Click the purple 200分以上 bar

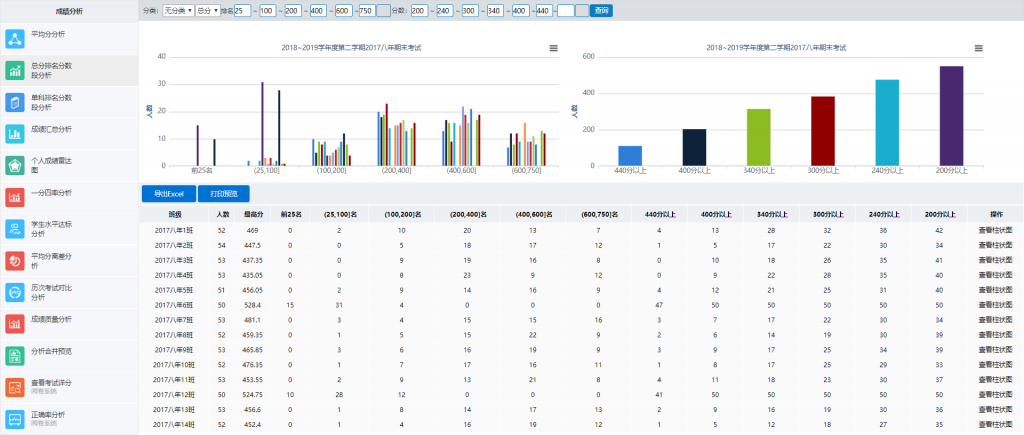pos(950,115)
